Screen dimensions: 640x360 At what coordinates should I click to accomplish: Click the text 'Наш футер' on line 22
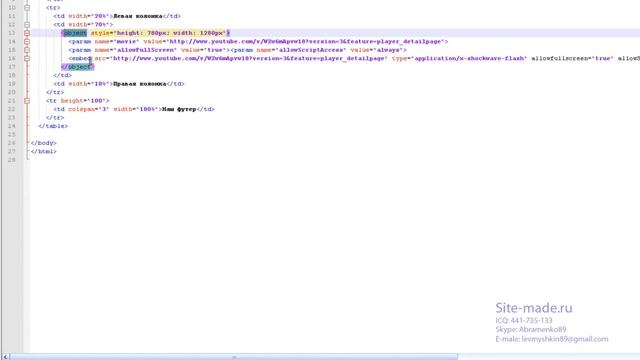point(179,109)
